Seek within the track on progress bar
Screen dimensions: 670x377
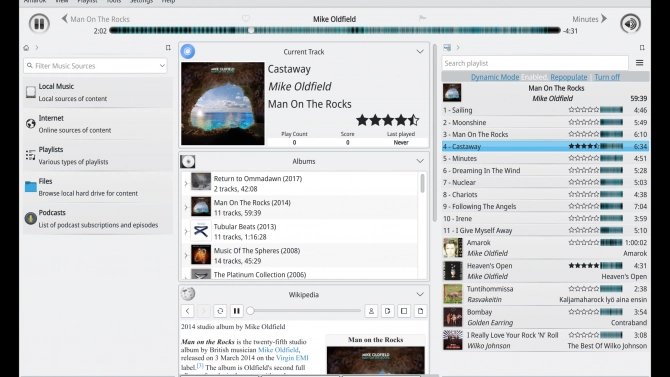335,30
